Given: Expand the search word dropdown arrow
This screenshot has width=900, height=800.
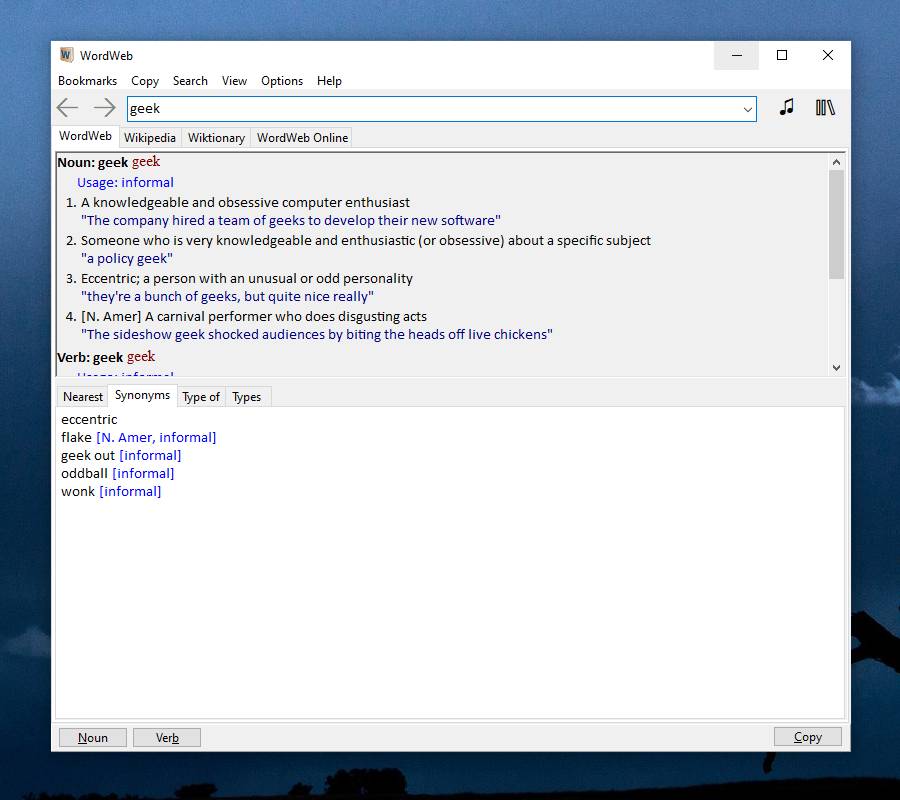Looking at the screenshot, I should tap(747, 109).
